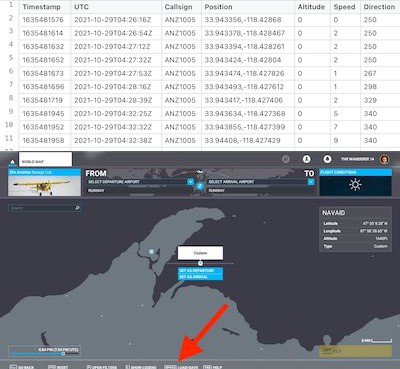The height and width of the screenshot is (369, 400).
Task: Click Reset in bottom bar
Action: 58,367
